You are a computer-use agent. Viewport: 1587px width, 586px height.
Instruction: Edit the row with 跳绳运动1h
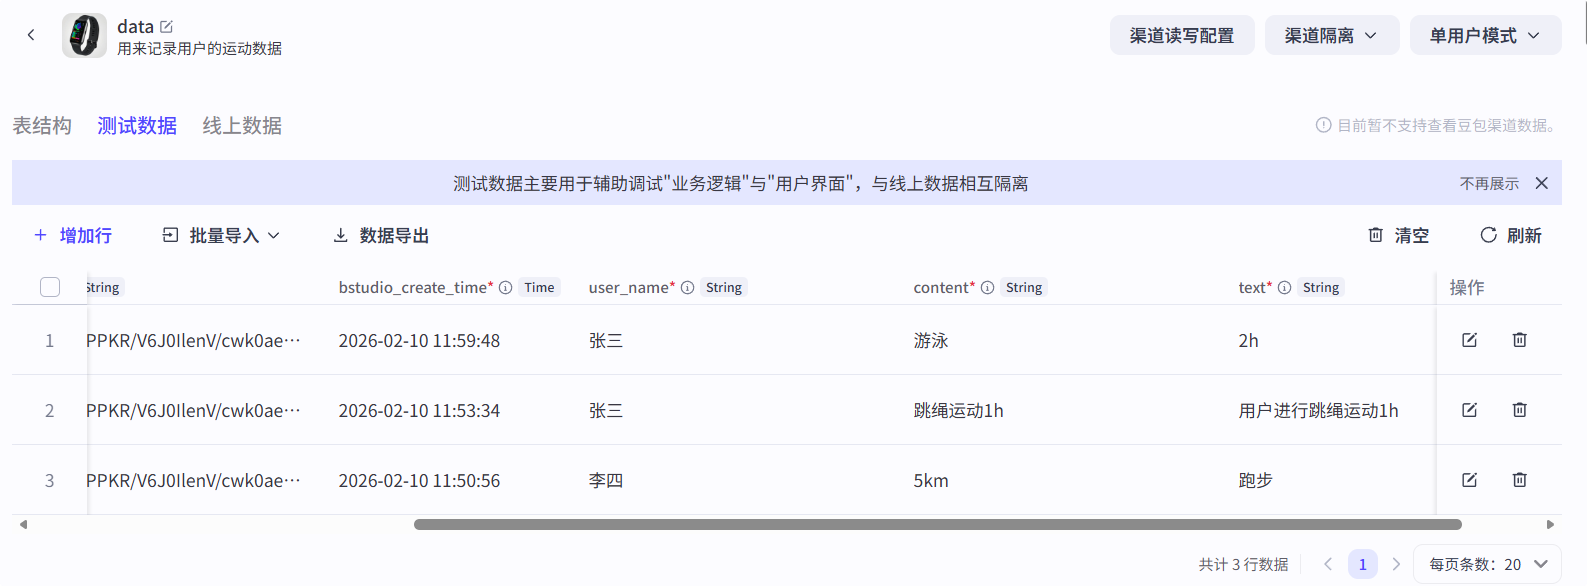click(1469, 410)
